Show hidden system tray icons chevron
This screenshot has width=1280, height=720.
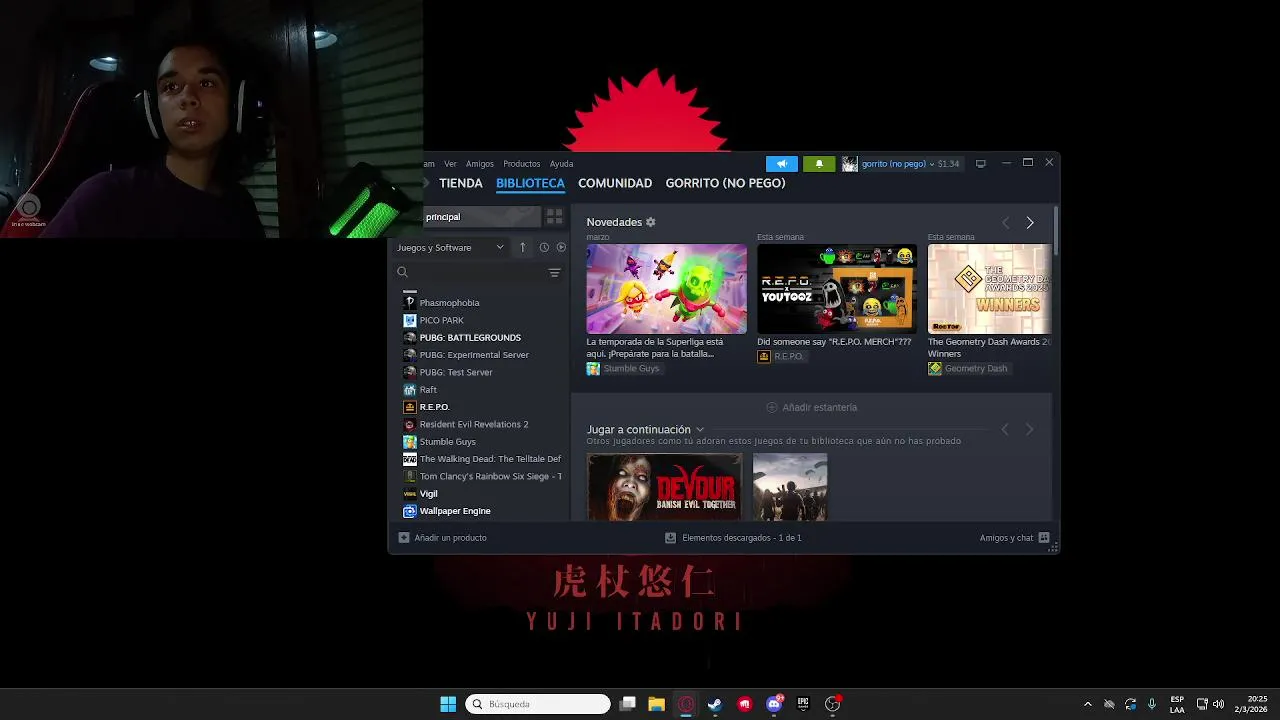coord(1088,704)
